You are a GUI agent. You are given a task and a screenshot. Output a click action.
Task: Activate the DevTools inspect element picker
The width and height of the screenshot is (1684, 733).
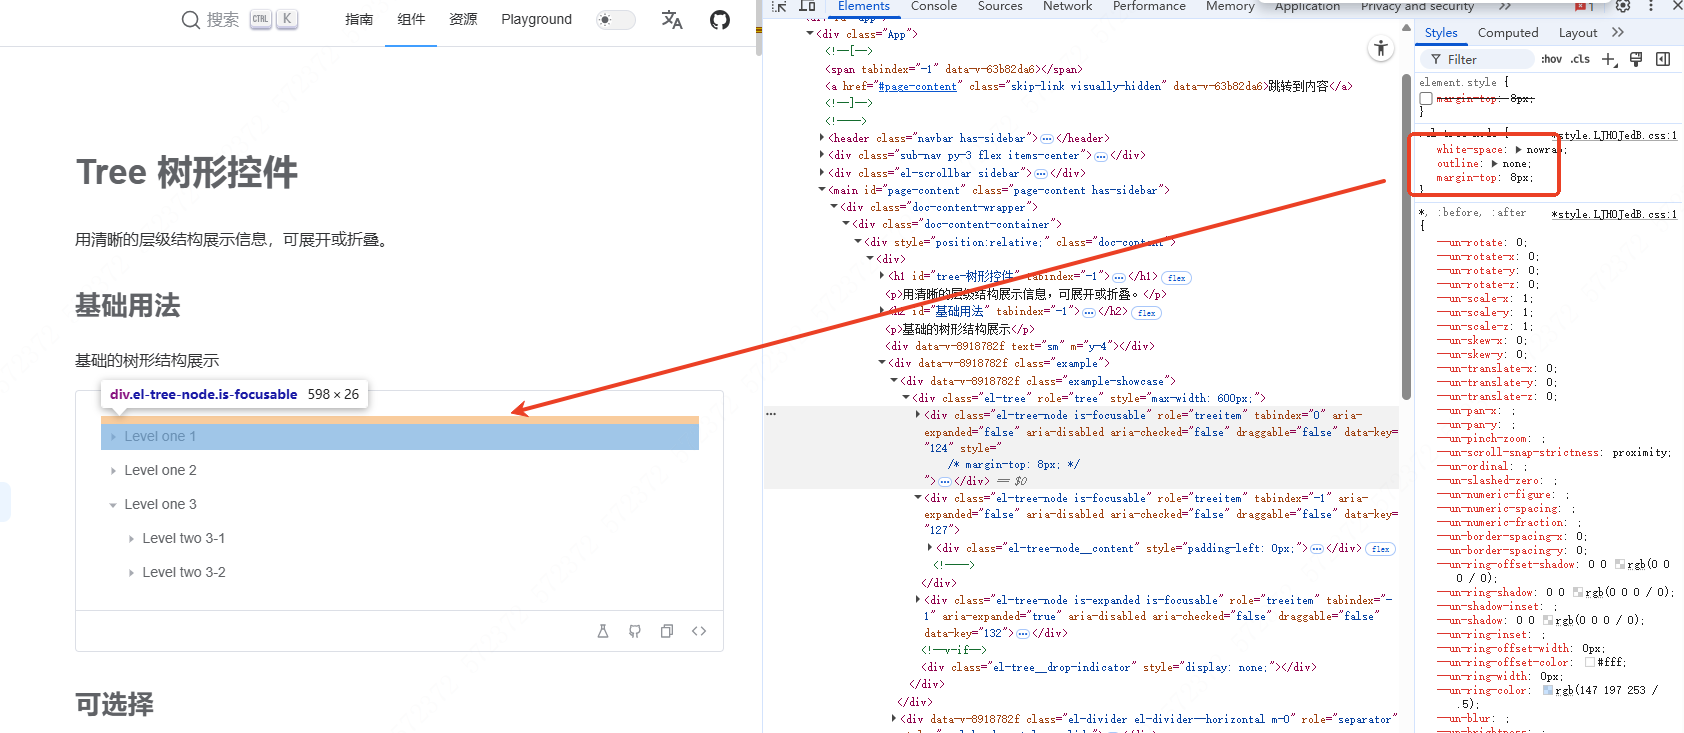click(x=779, y=6)
